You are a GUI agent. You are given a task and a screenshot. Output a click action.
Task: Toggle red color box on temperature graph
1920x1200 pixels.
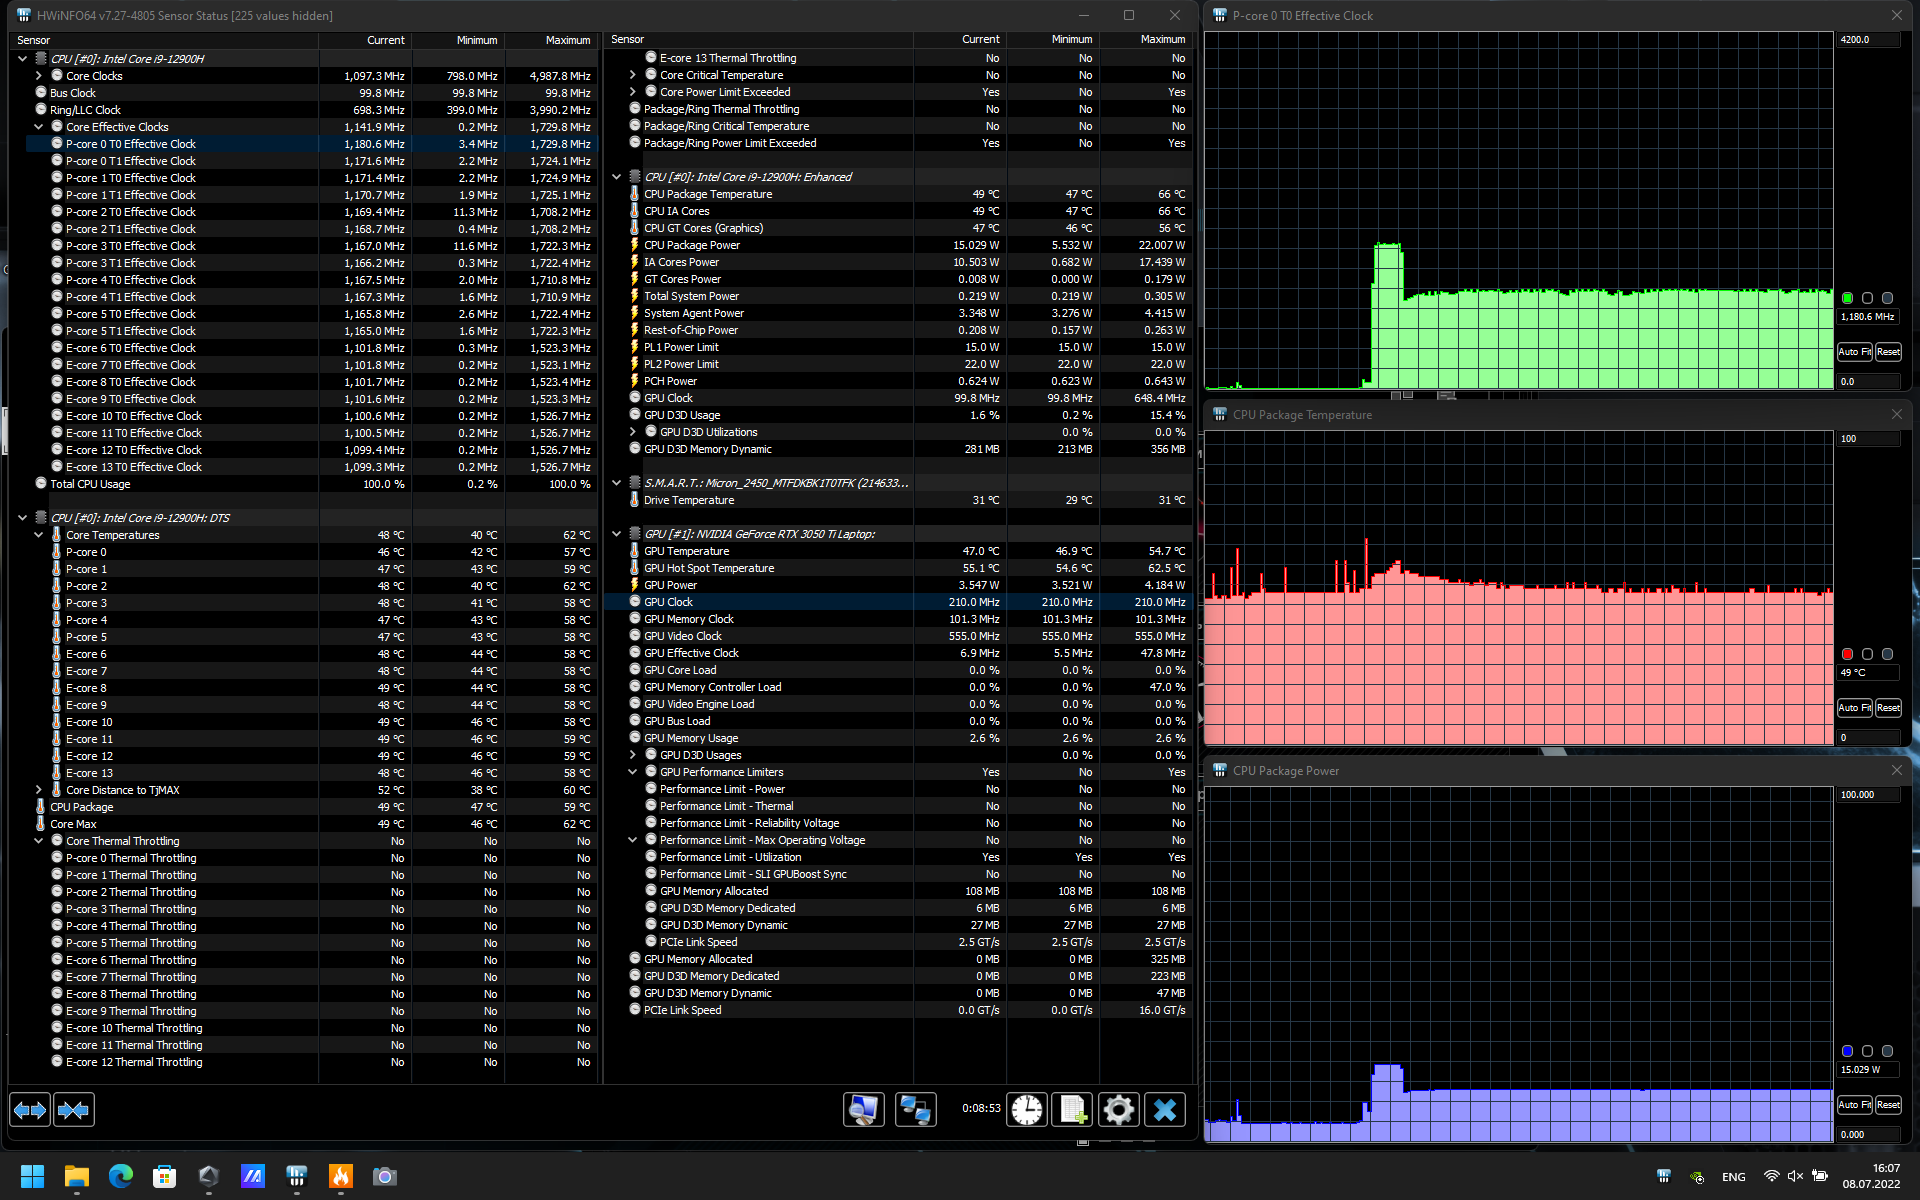pyautogui.click(x=1847, y=654)
